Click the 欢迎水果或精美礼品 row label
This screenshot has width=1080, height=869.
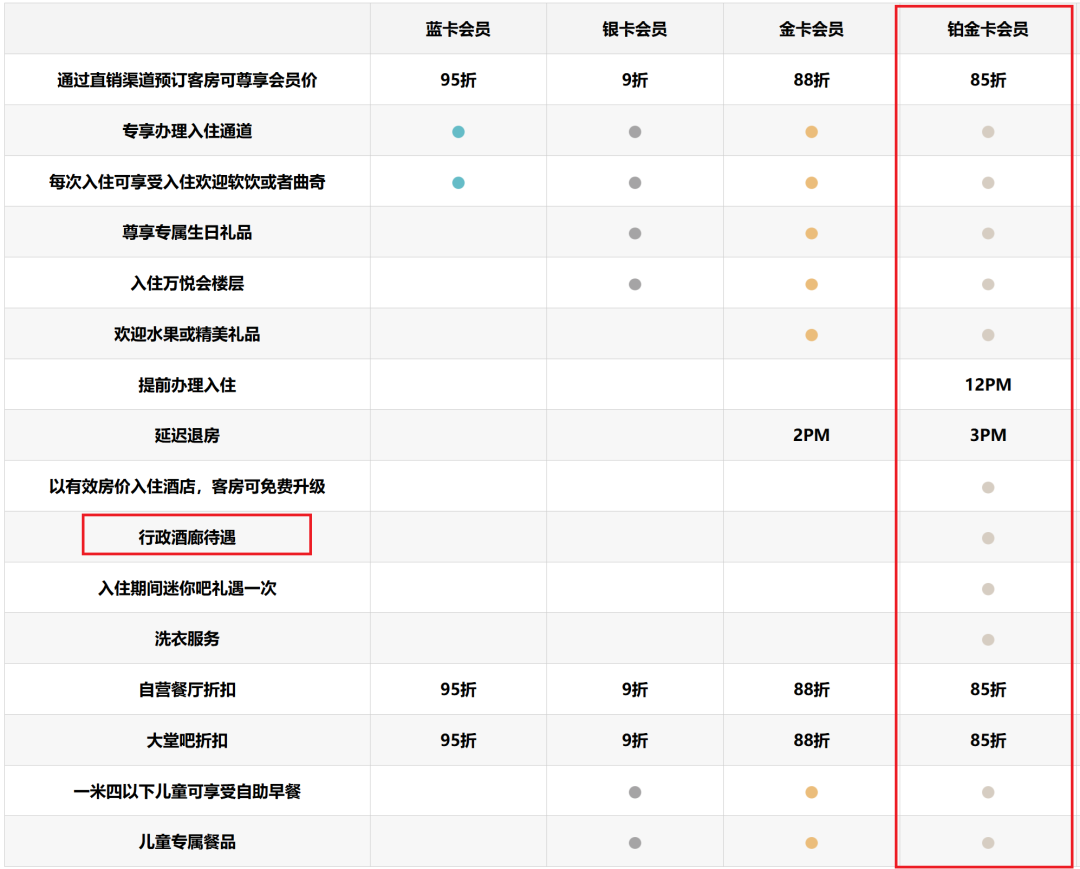click(x=187, y=335)
